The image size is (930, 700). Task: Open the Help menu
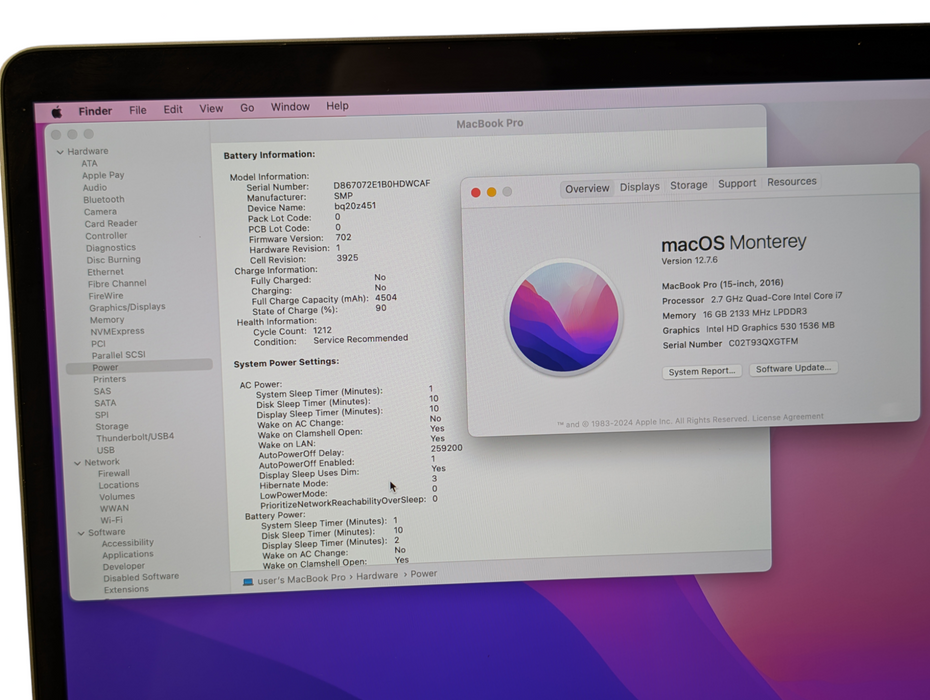(337, 106)
